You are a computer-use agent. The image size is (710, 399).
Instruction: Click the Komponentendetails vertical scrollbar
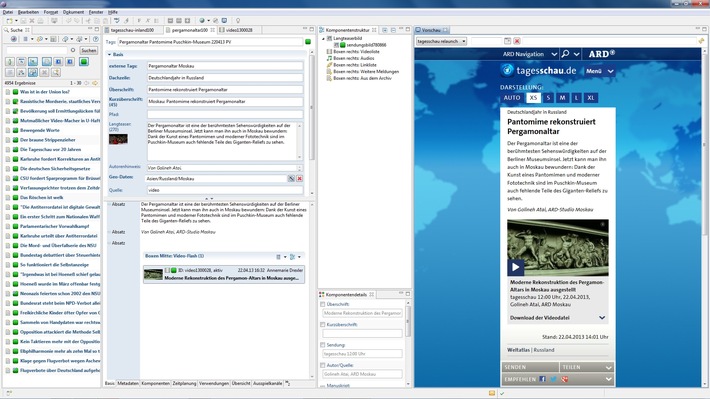click(408, 344)
